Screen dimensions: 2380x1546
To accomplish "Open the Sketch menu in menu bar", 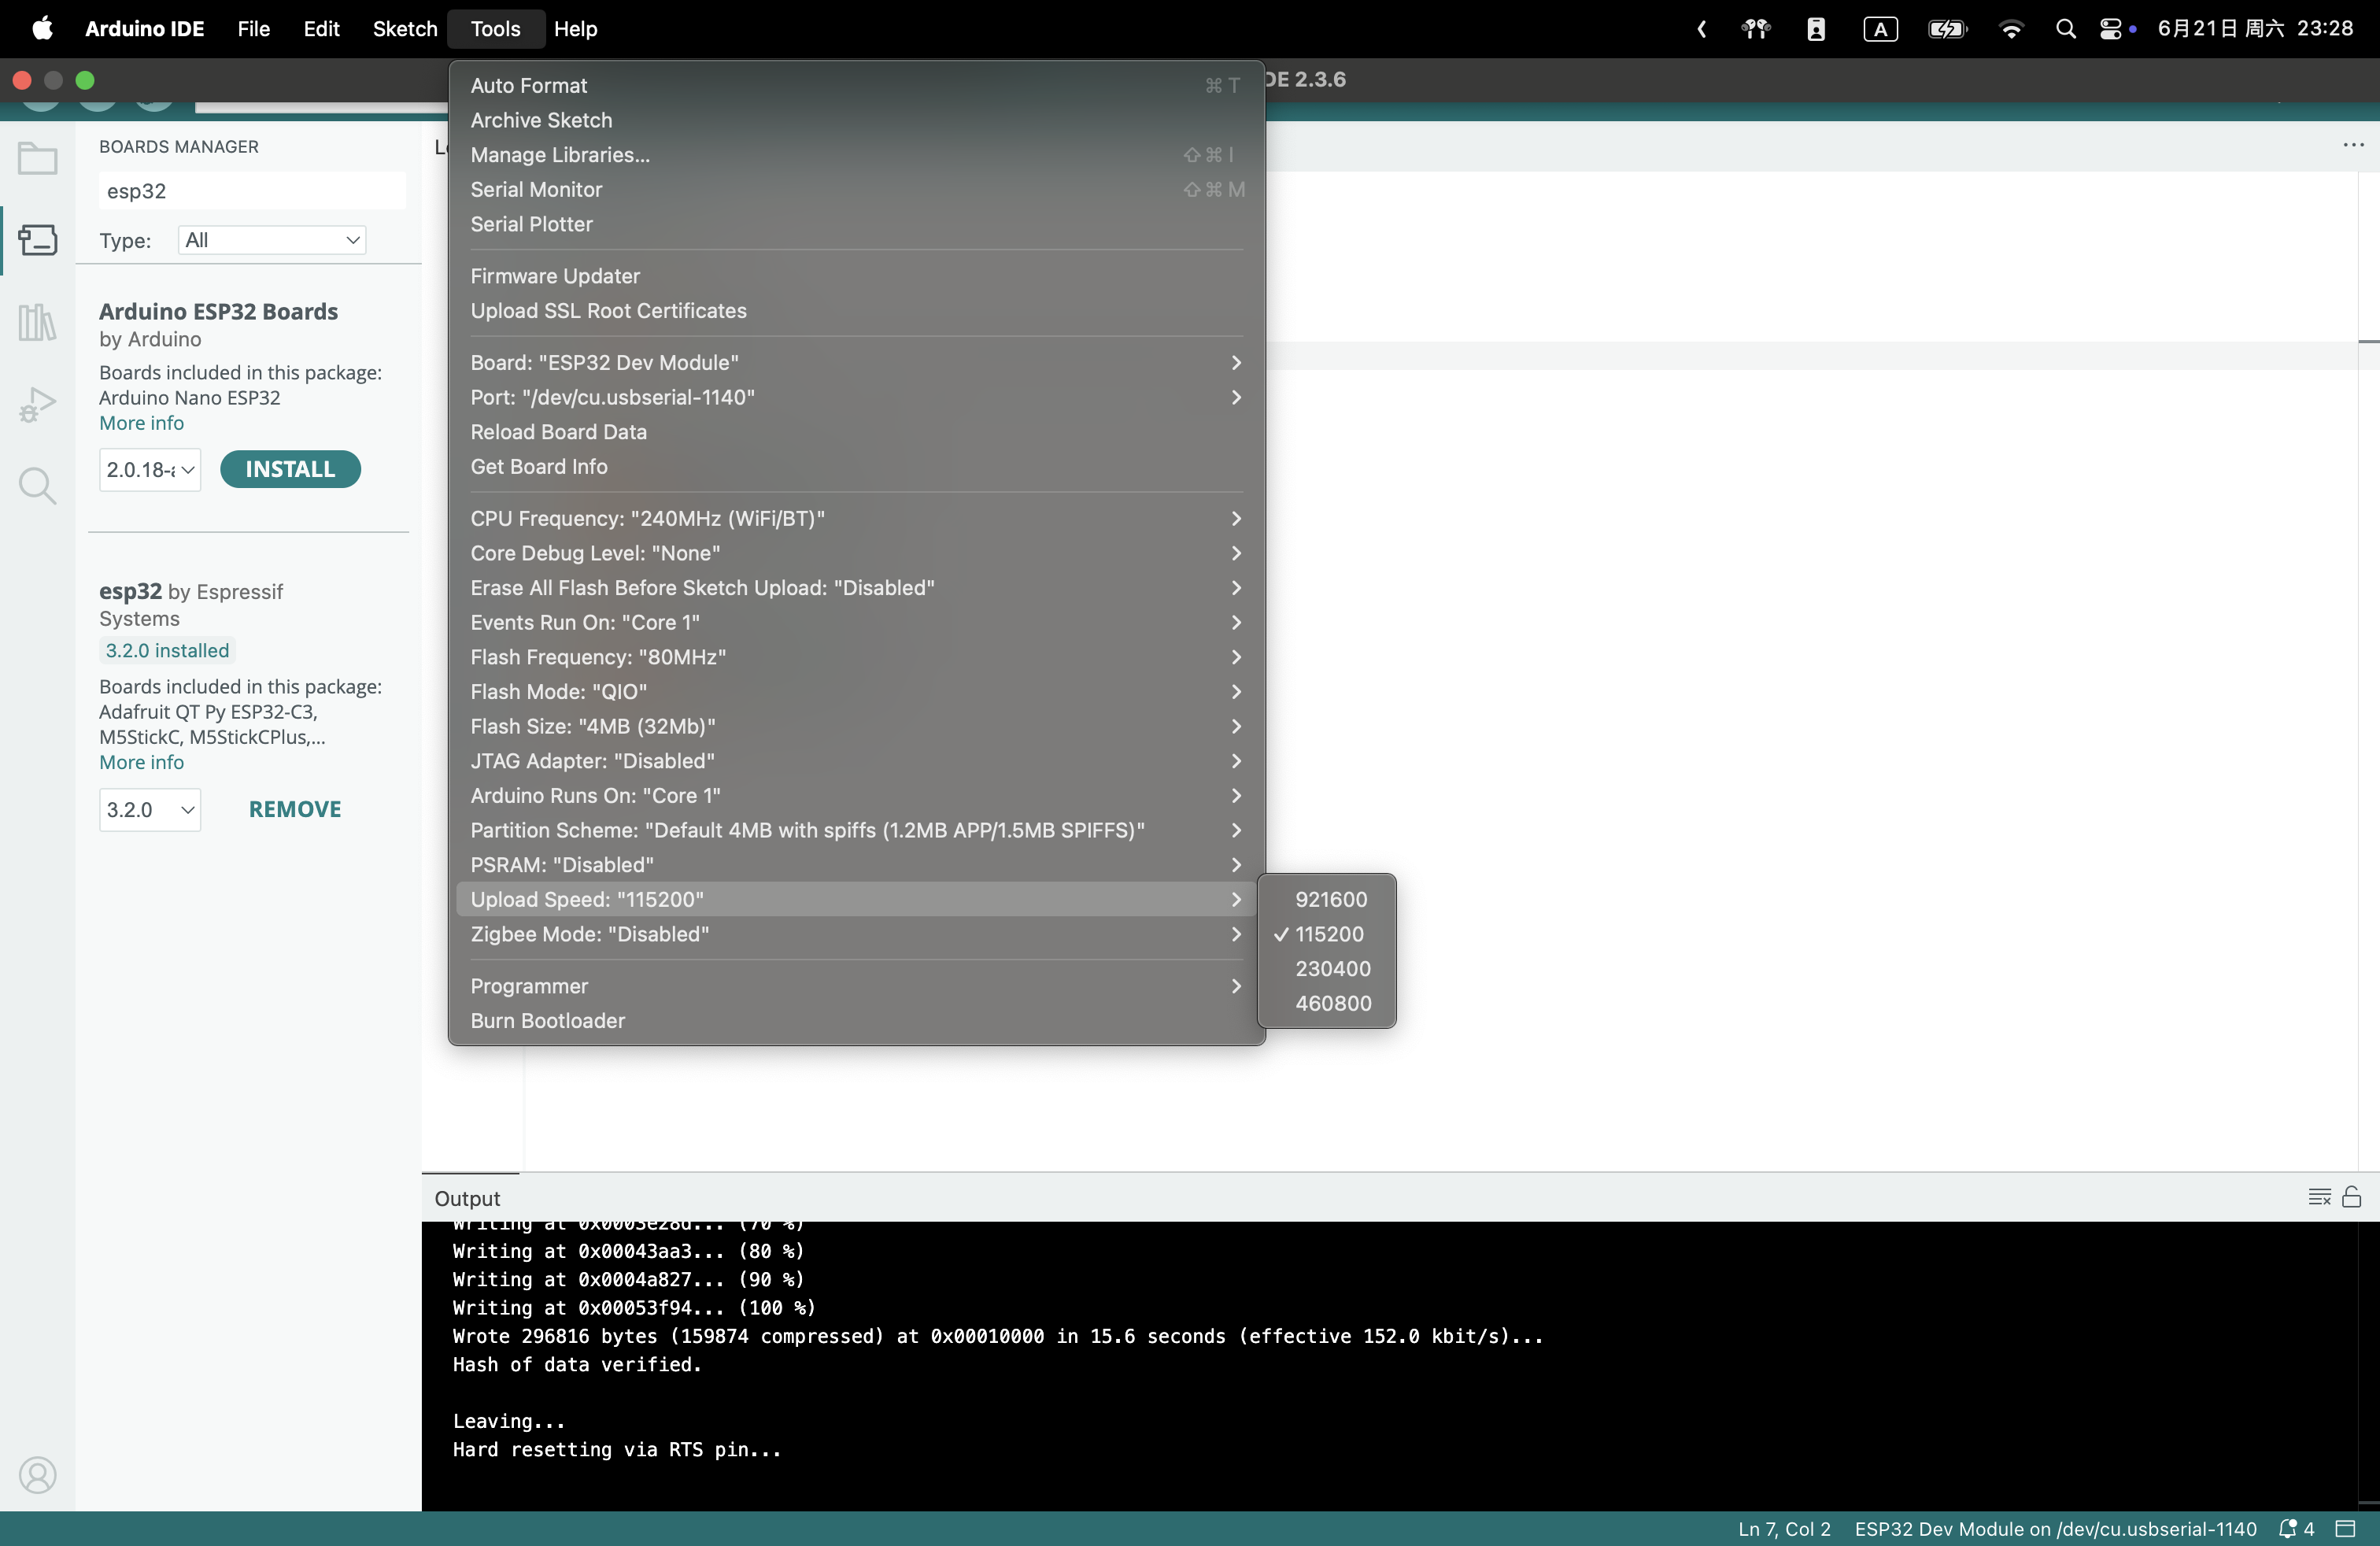I will pos(405,29).
